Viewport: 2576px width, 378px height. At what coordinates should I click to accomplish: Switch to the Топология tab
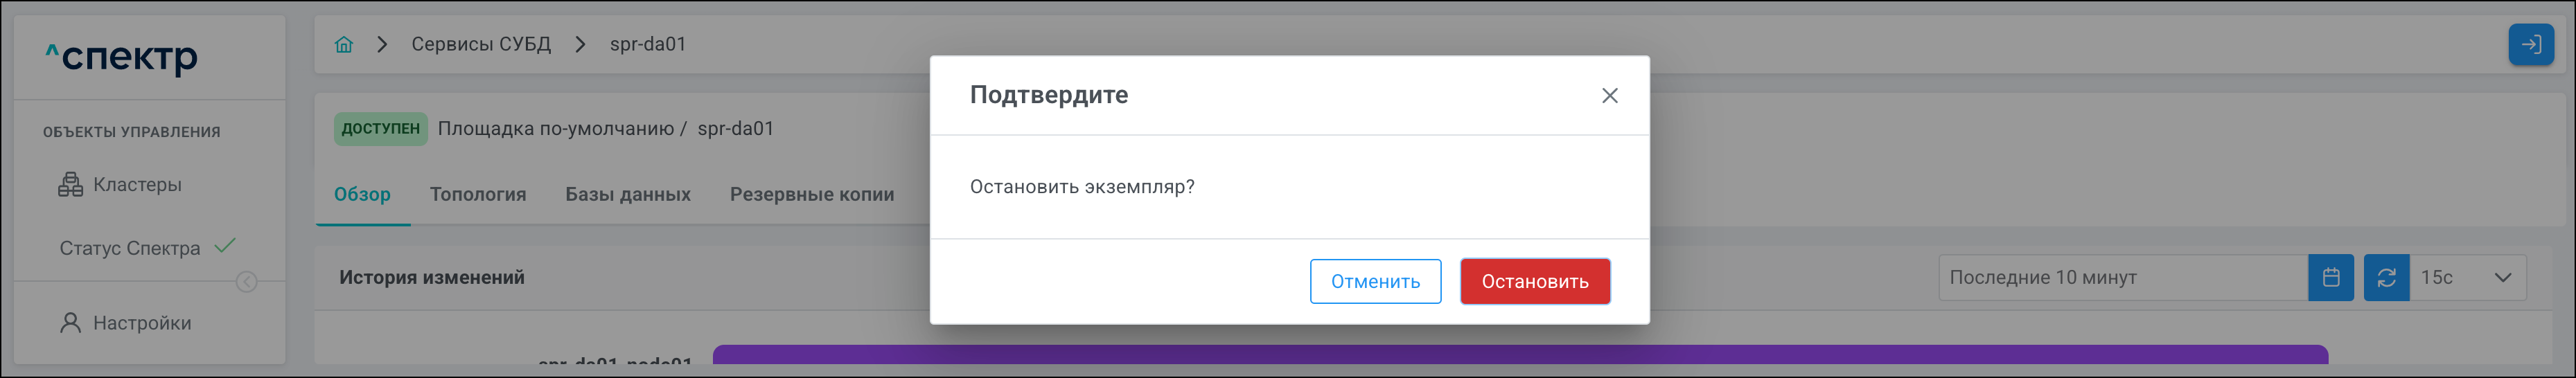tap(478, 194)
